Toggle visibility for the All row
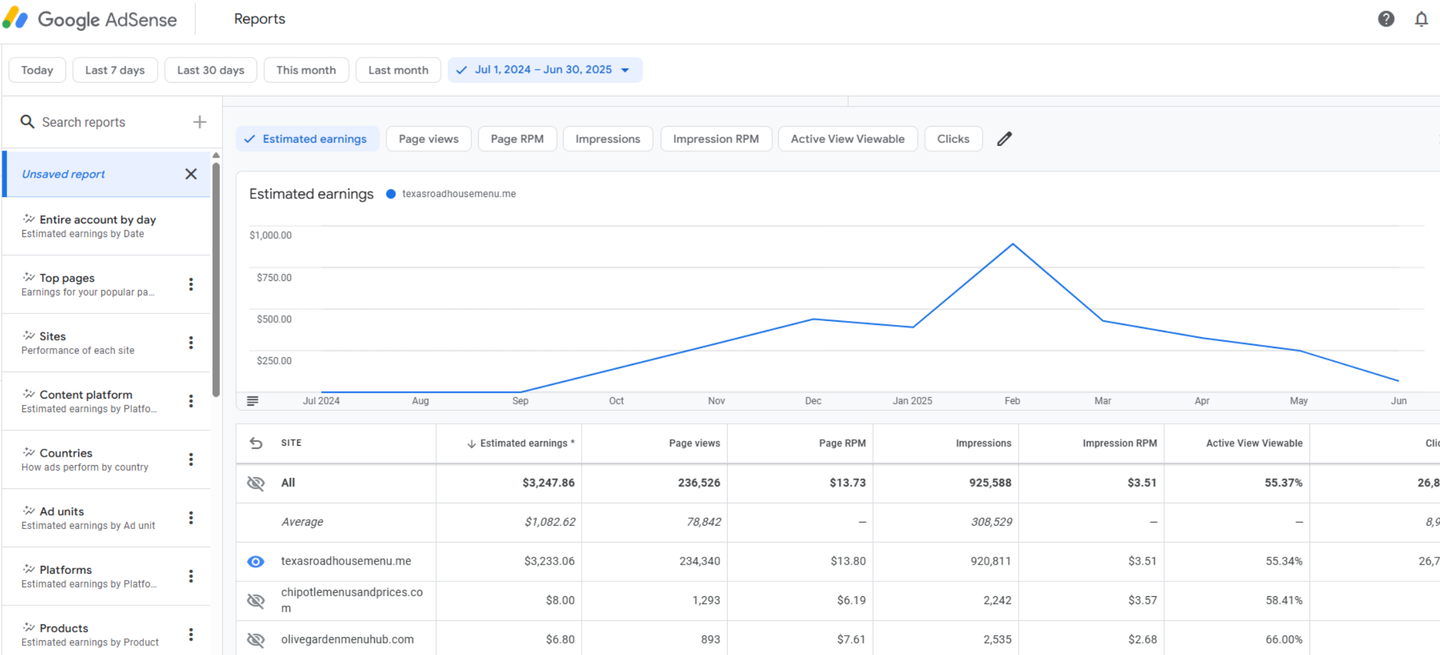The image size is (1440, 655). [256, 483]
